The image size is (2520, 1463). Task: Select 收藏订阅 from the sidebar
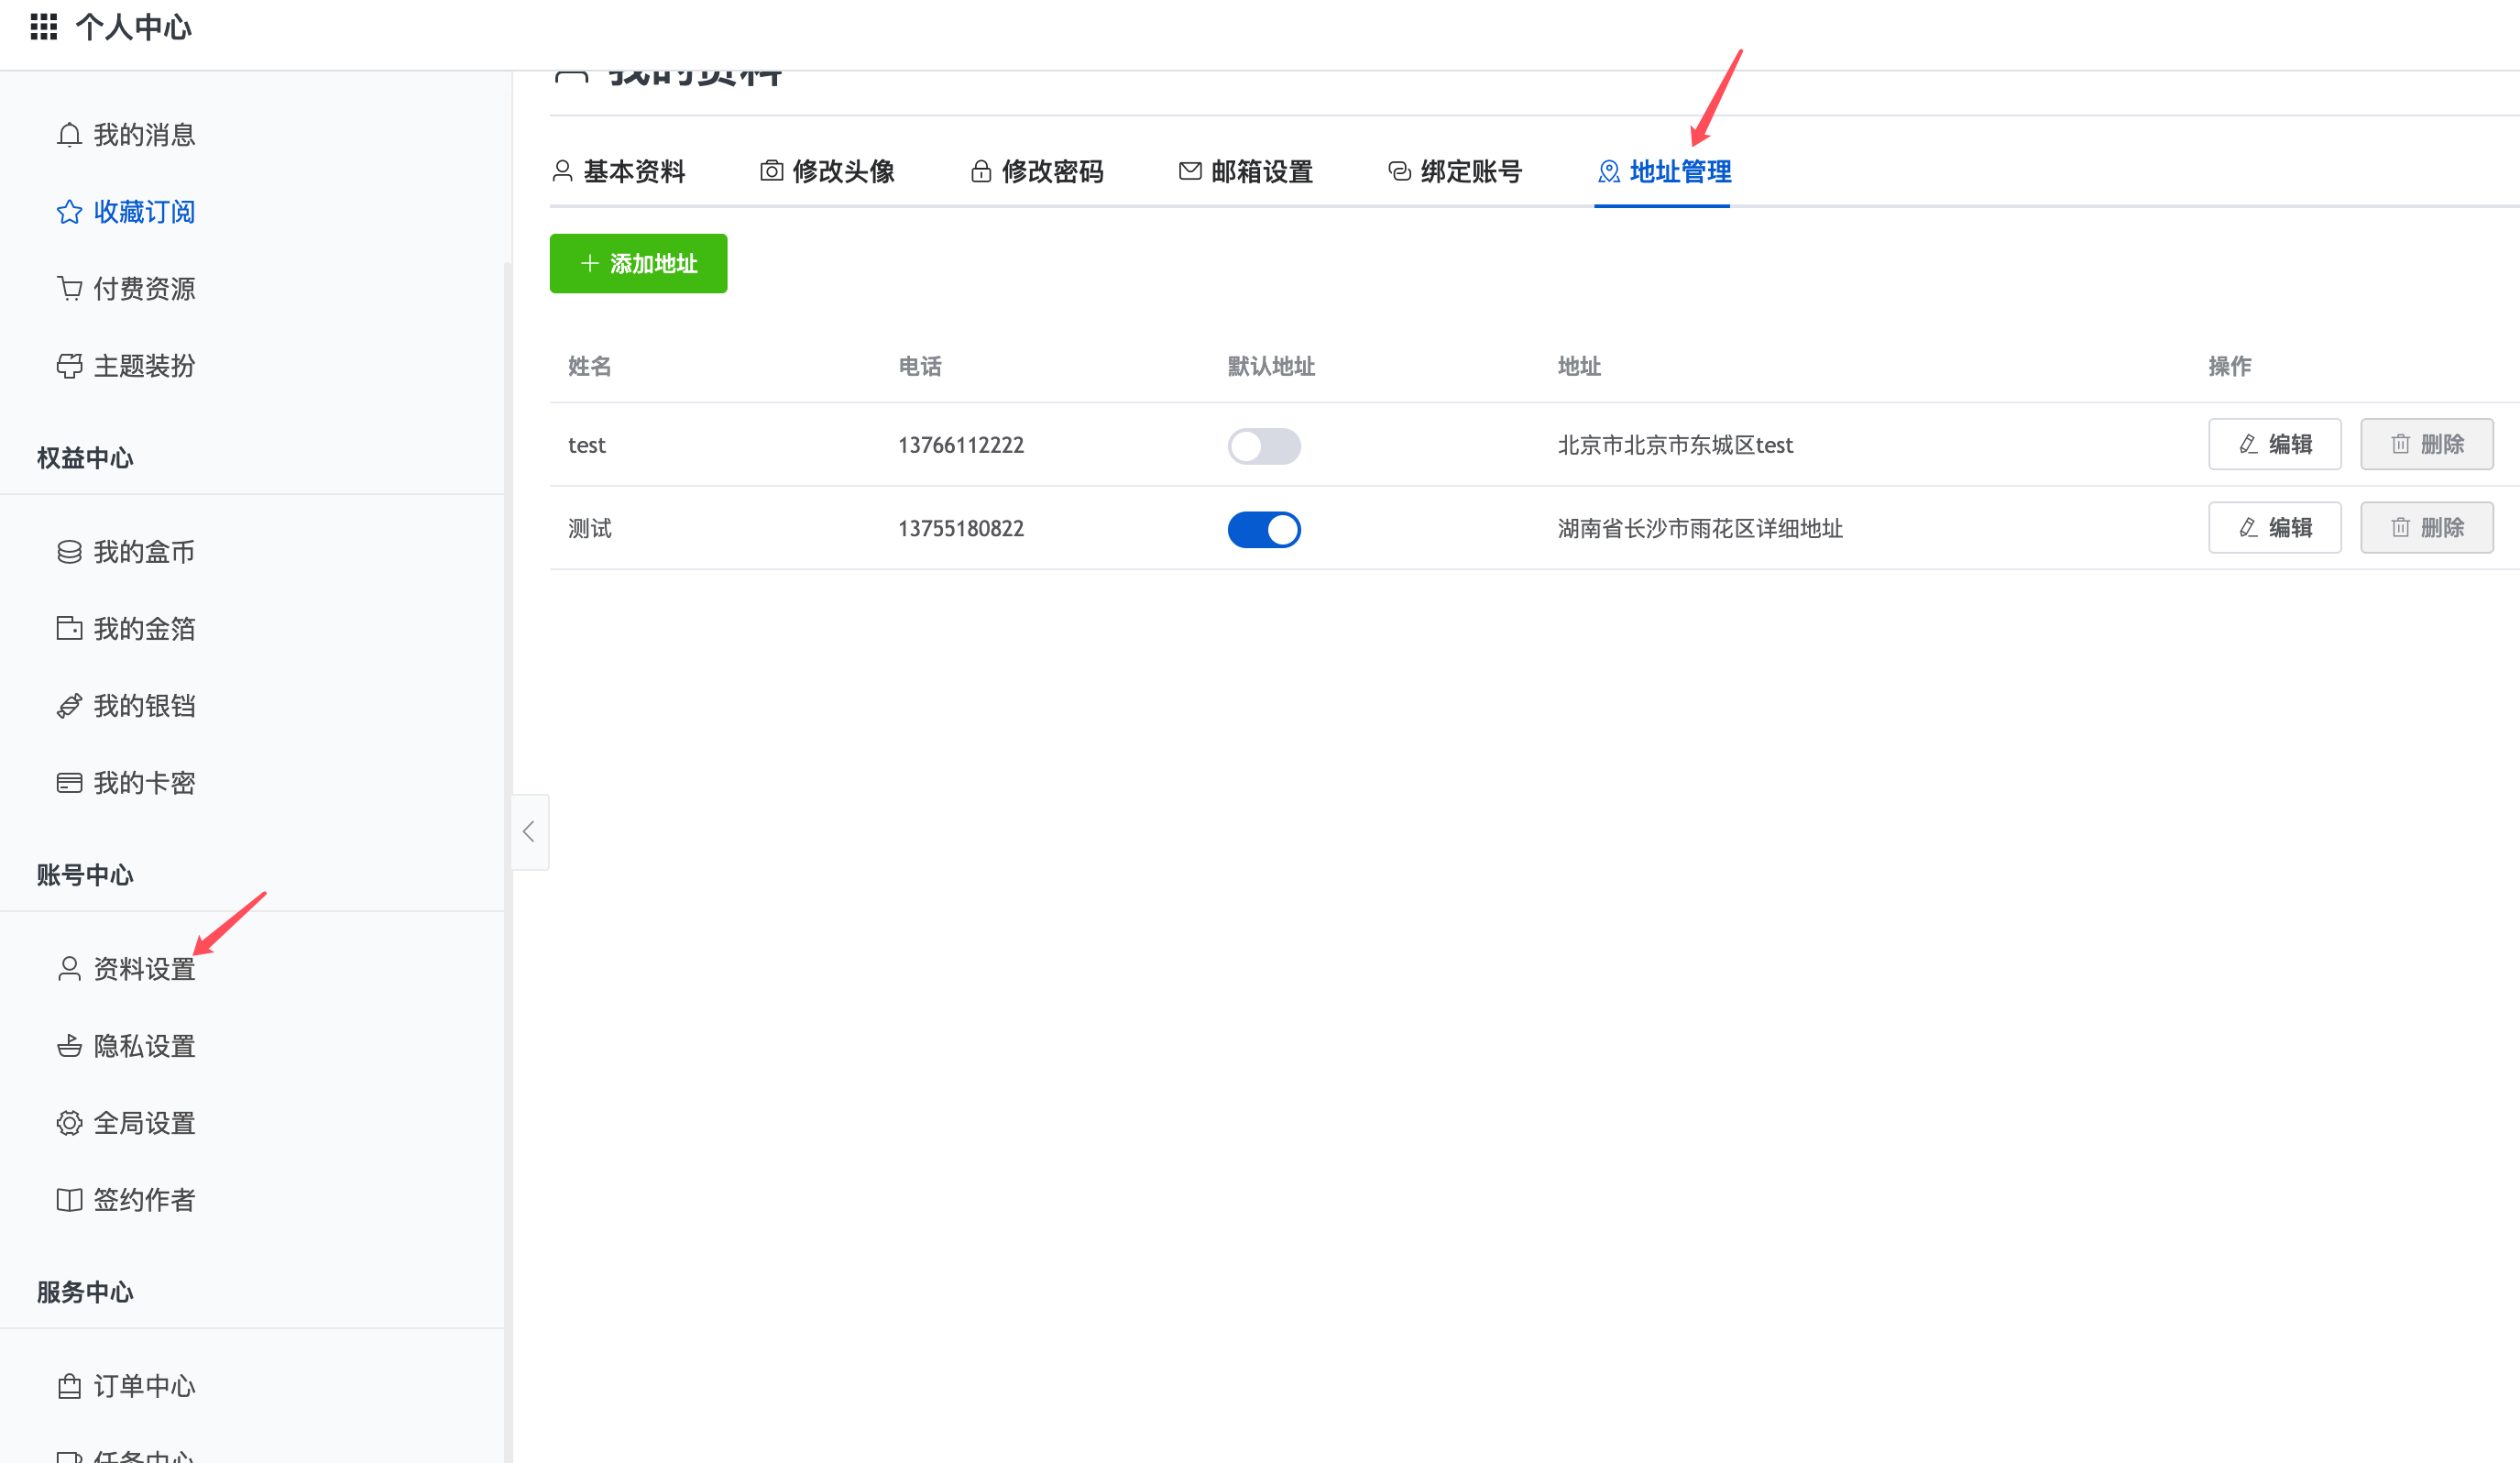[144, 211]
